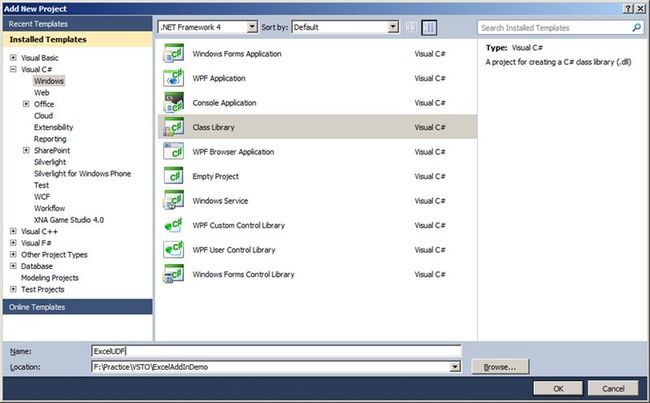
Task: Click the Browse... button
Action: click(x=500, y=367)
